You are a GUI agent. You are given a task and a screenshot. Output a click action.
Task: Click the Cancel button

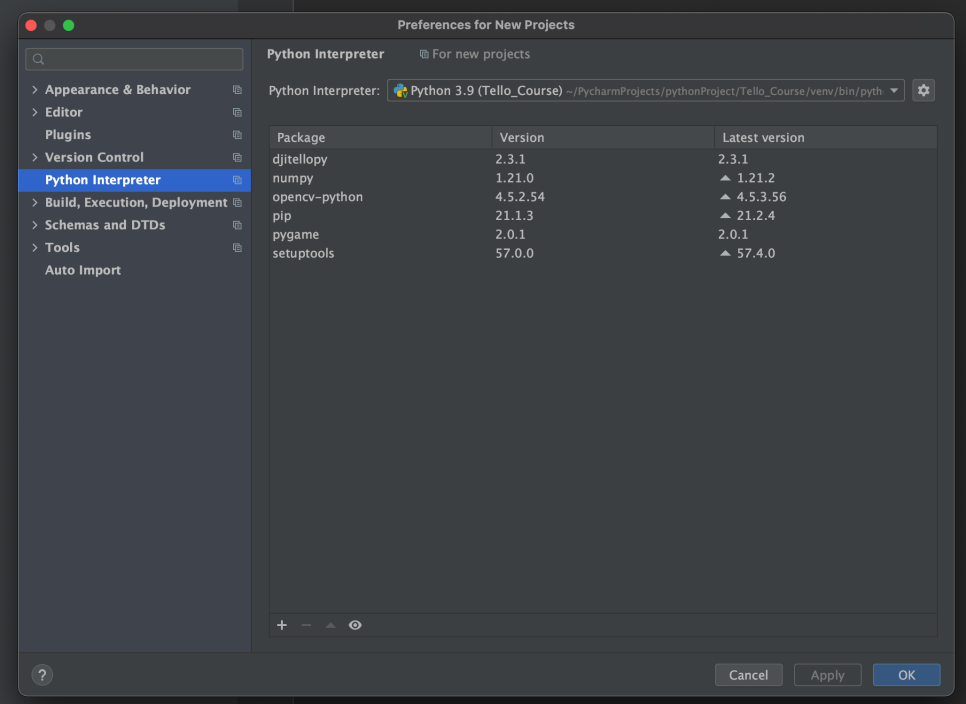pyautogui.click(x=749, y=675)
